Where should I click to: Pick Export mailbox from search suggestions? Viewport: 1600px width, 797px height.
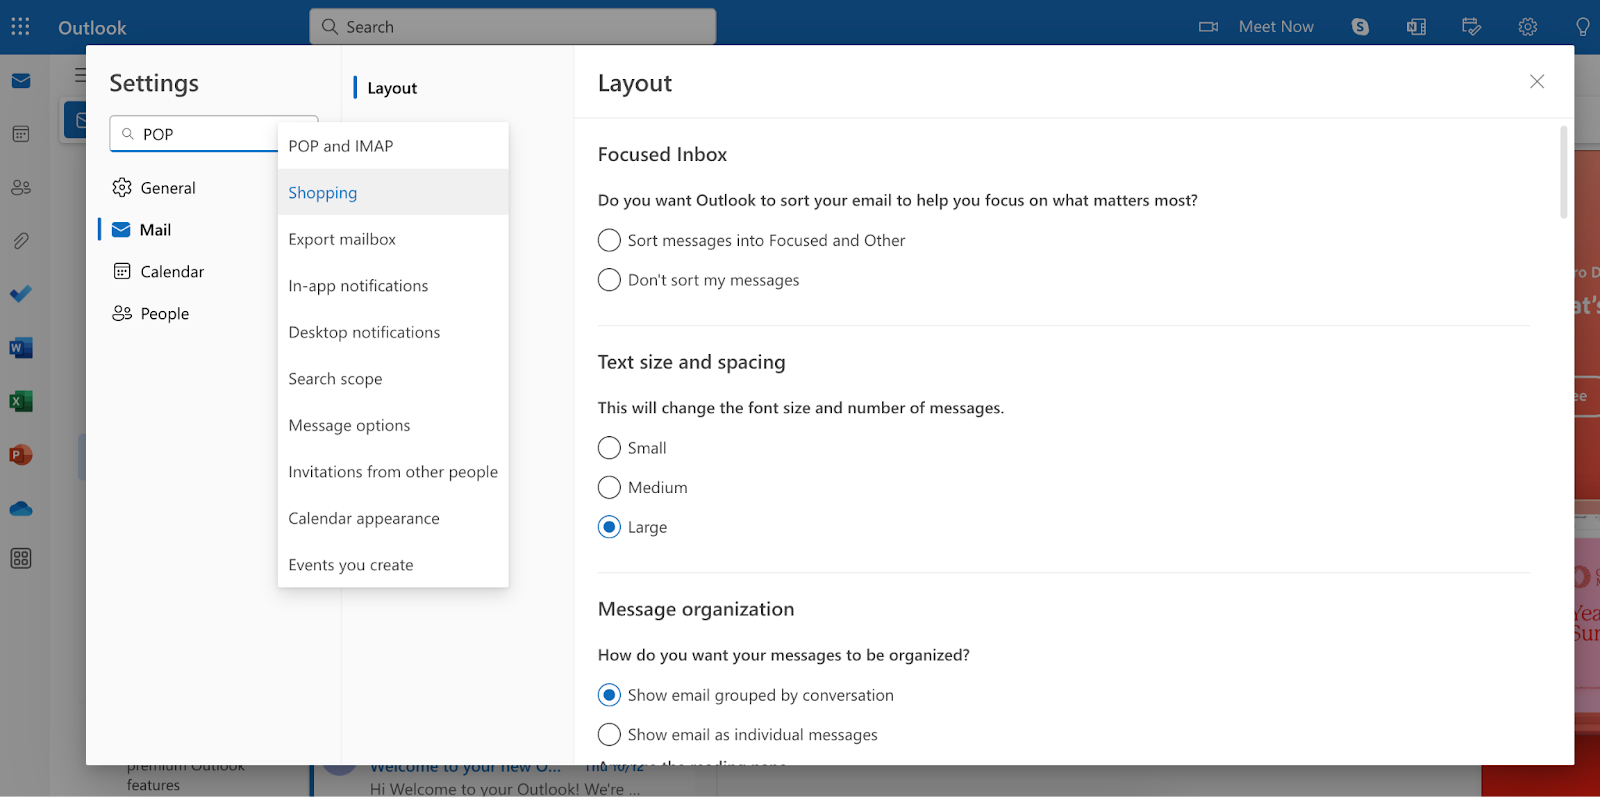(342, 239)
